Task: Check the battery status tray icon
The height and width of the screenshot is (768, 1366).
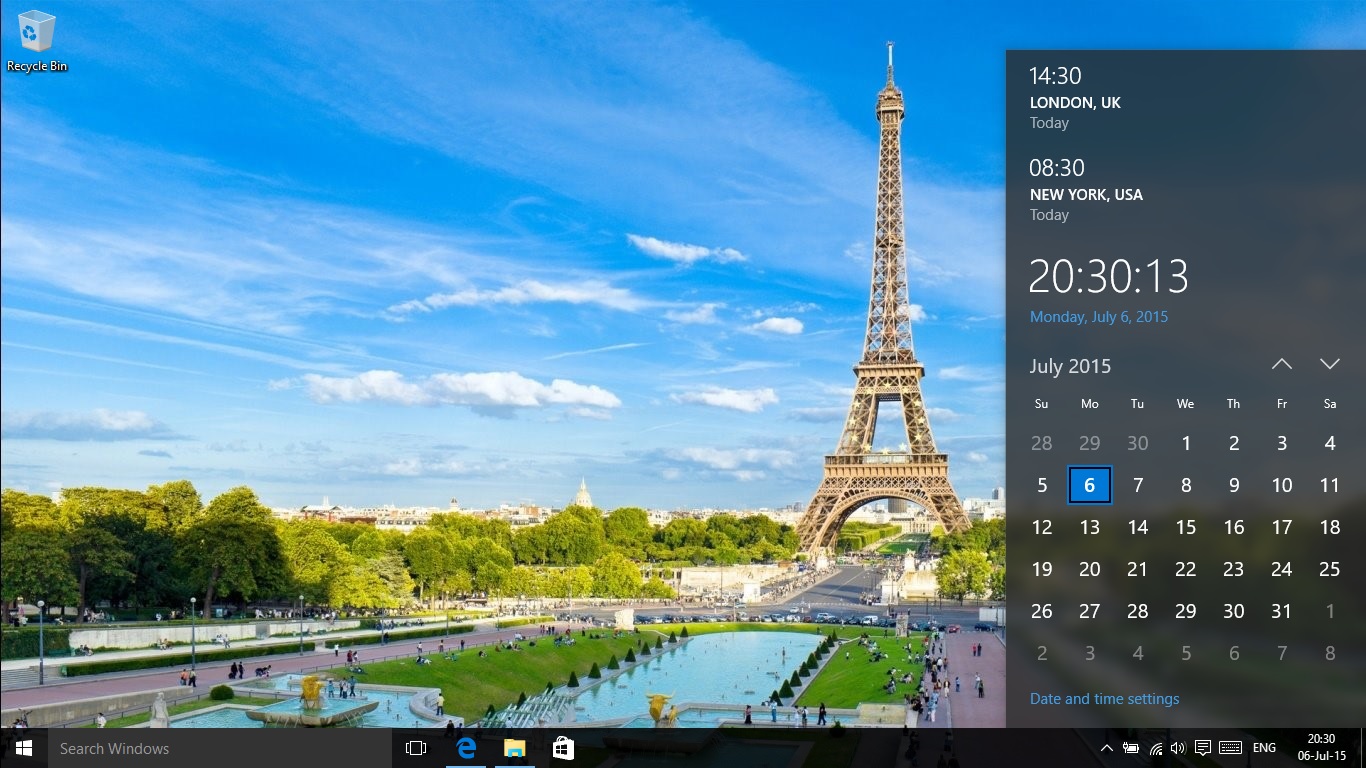Action: click(x=1131, y=748)
